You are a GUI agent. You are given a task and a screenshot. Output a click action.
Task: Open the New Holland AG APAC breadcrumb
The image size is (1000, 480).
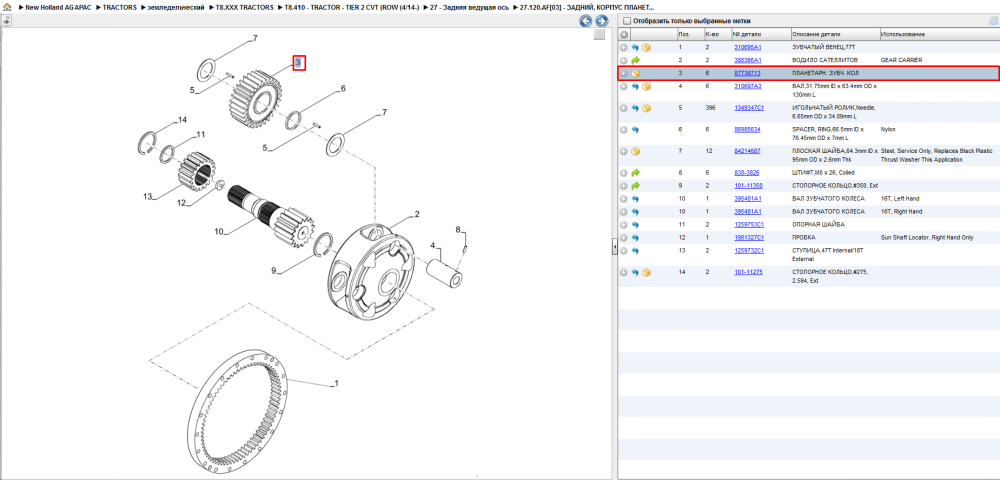click(x=58, y=7)
